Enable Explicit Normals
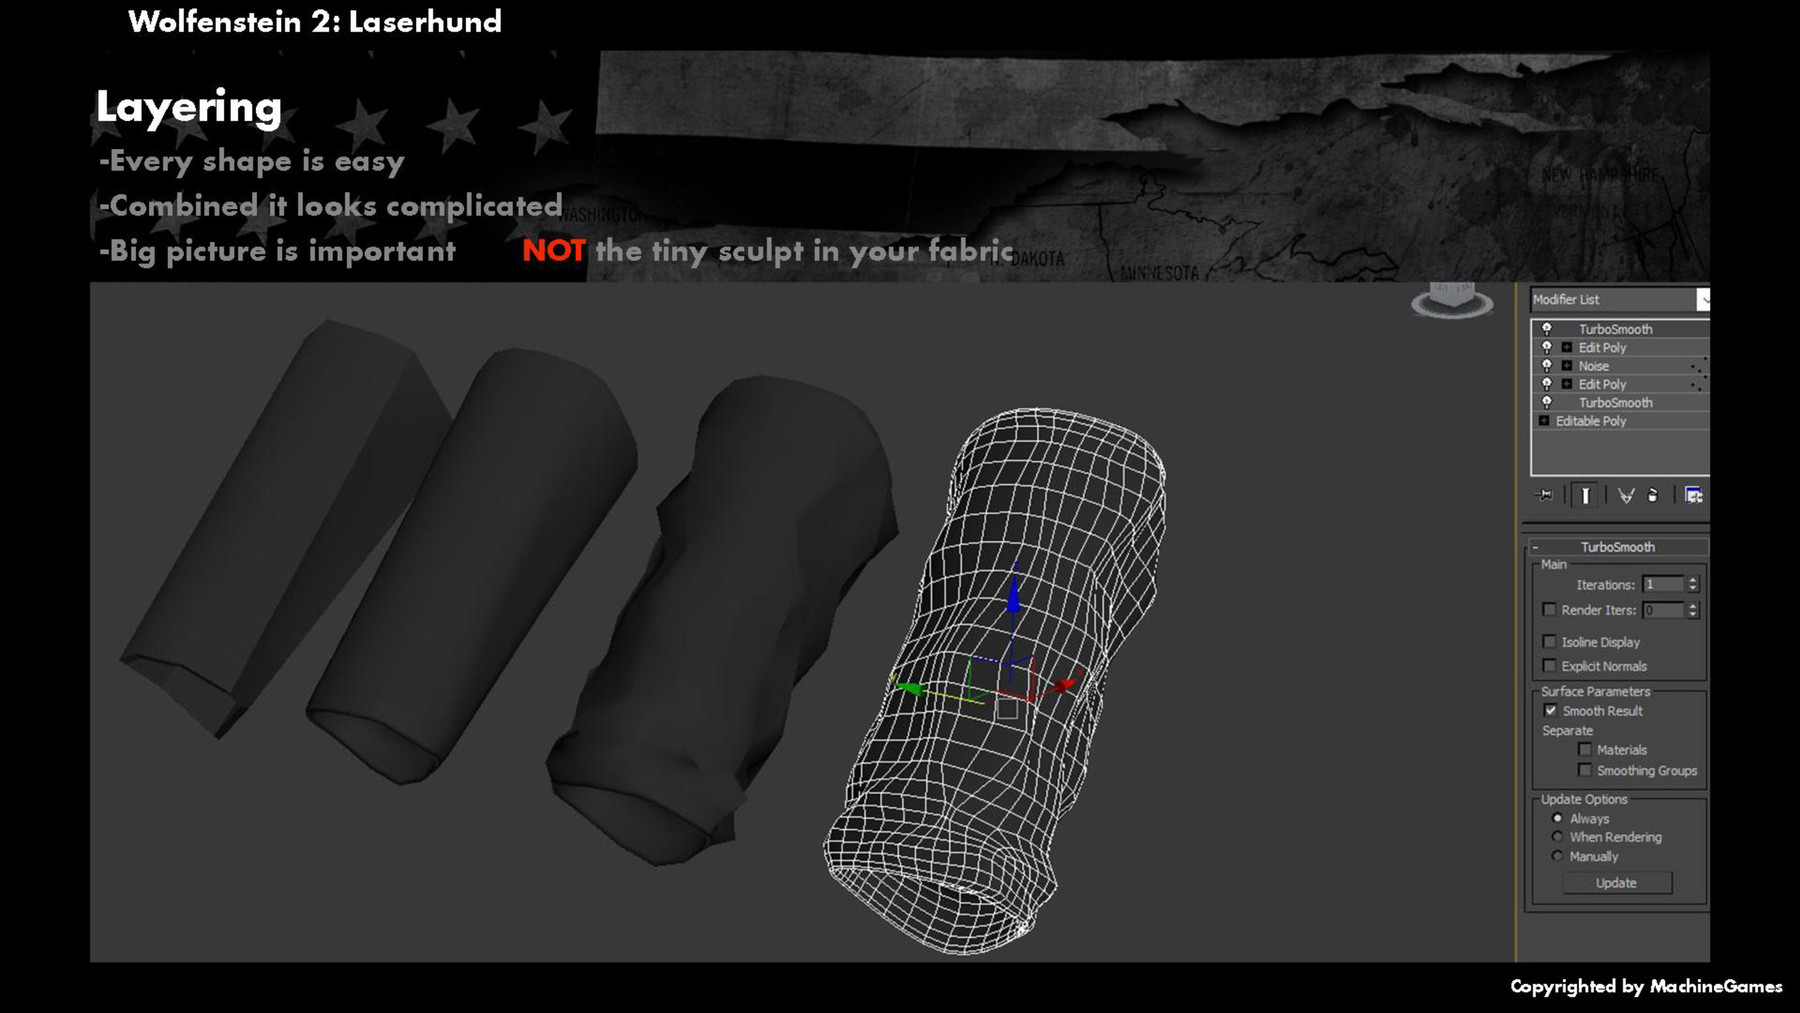The width and height of the screenshot is (1800, 1013). [x=1549, y=666]
